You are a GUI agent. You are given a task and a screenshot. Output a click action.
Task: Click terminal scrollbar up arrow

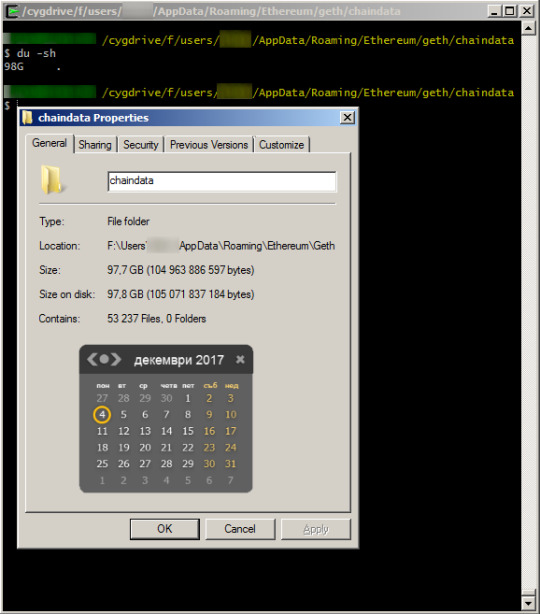point(529,28)
